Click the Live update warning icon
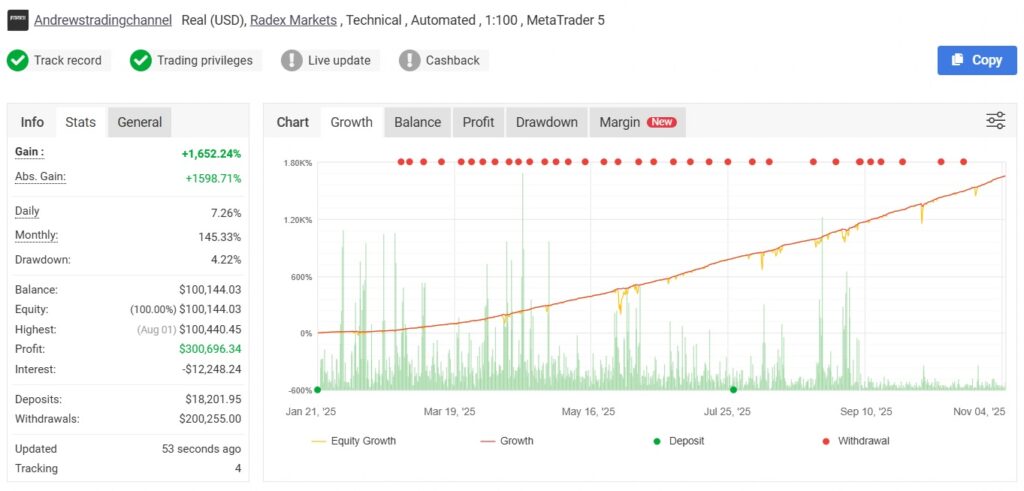Screen dimensions: 1024x491 (292, 60)
